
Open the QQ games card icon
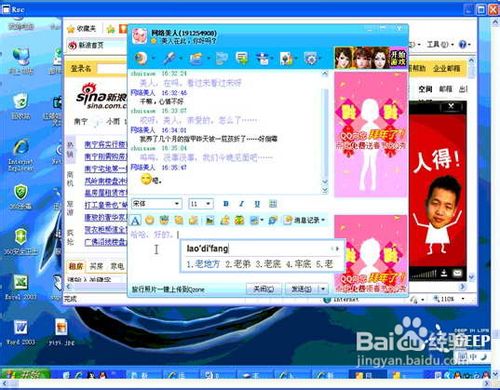286,58
